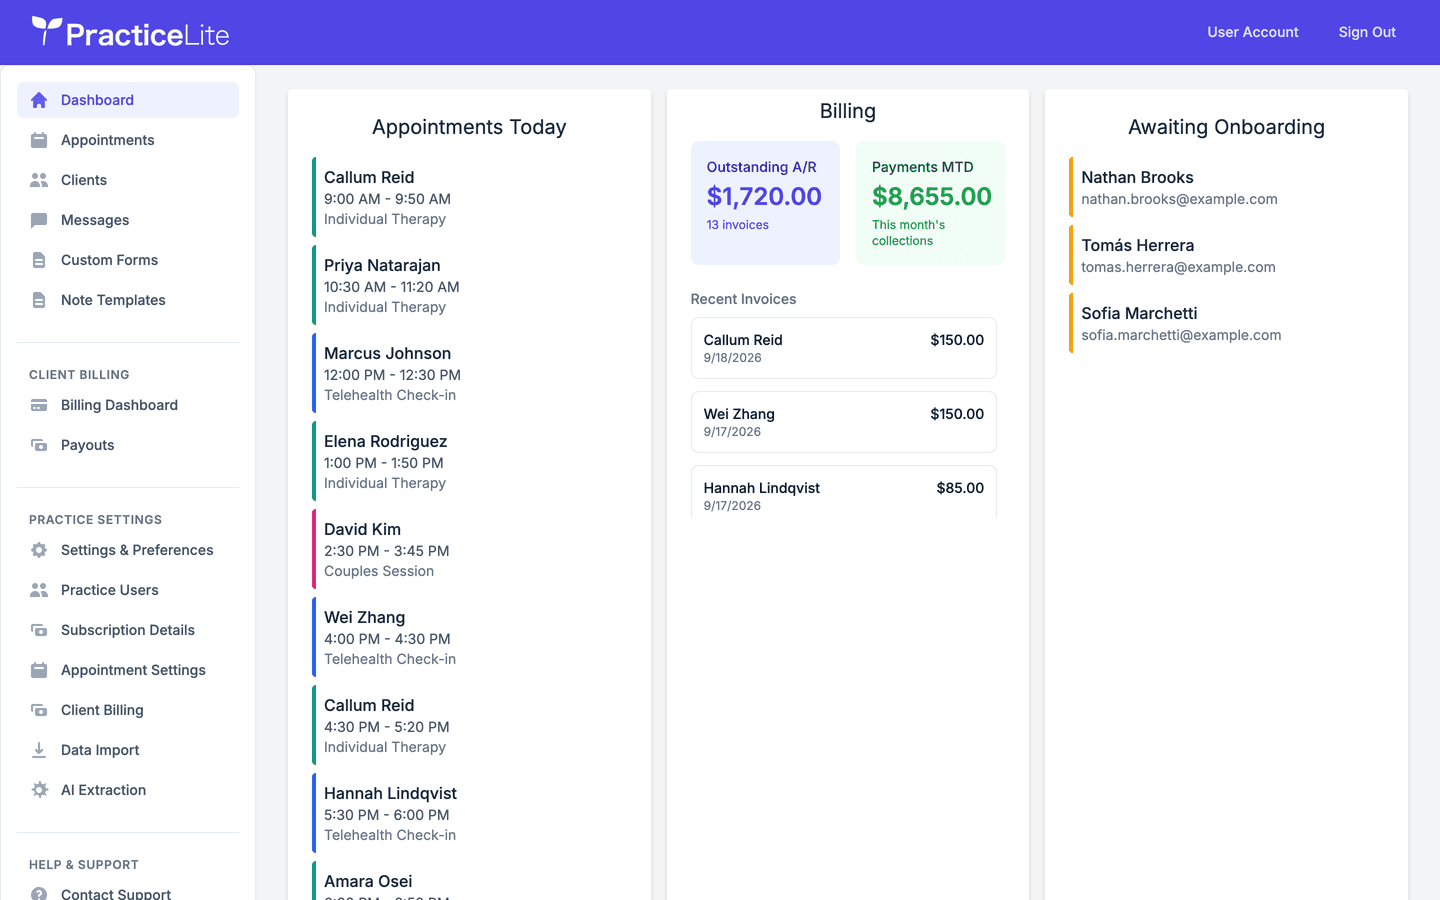The width and height of the screenshot is (1440, 900).
Task: Select David Kim's Couples Session
Action: (469, 549)
